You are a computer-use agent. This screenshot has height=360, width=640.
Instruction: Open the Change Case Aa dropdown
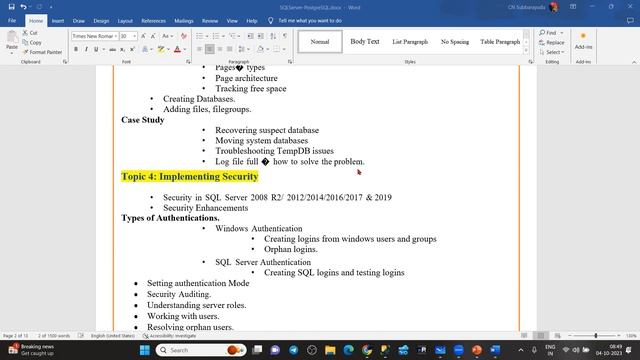click(x=167, y=36)
